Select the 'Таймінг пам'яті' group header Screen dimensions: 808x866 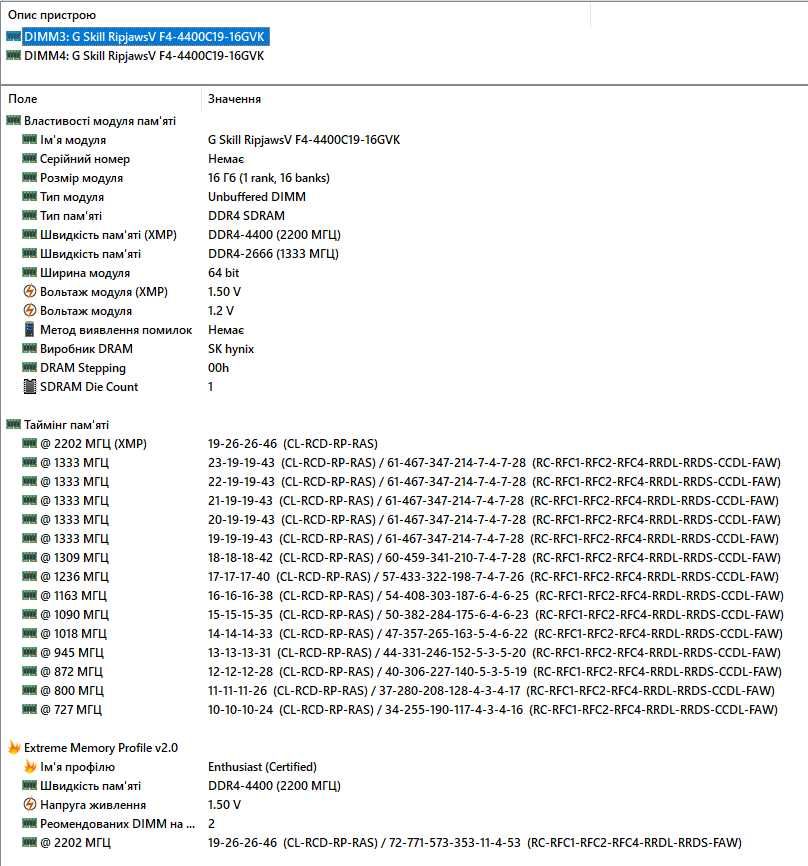coord(66,425)
